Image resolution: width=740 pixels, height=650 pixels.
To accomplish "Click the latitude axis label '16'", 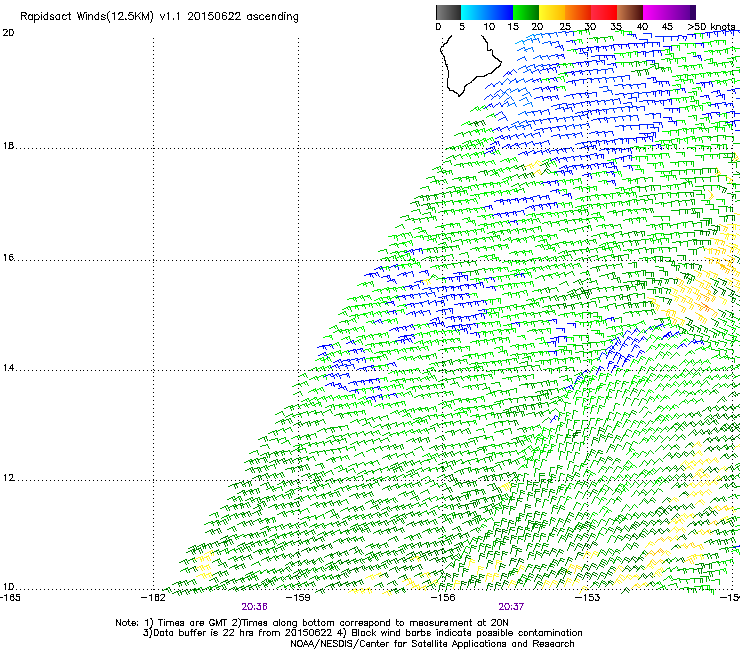I will [8, 258].
